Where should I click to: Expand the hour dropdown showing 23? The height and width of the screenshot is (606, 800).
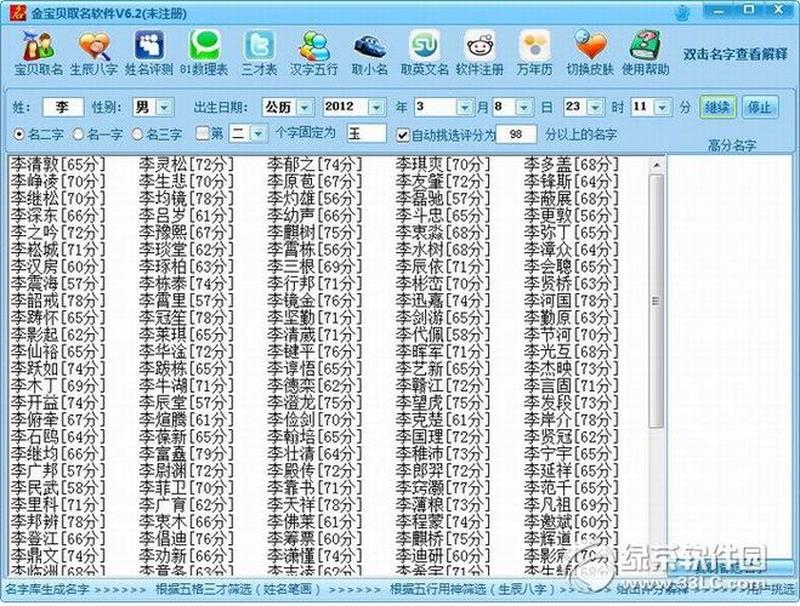[595, 108]
